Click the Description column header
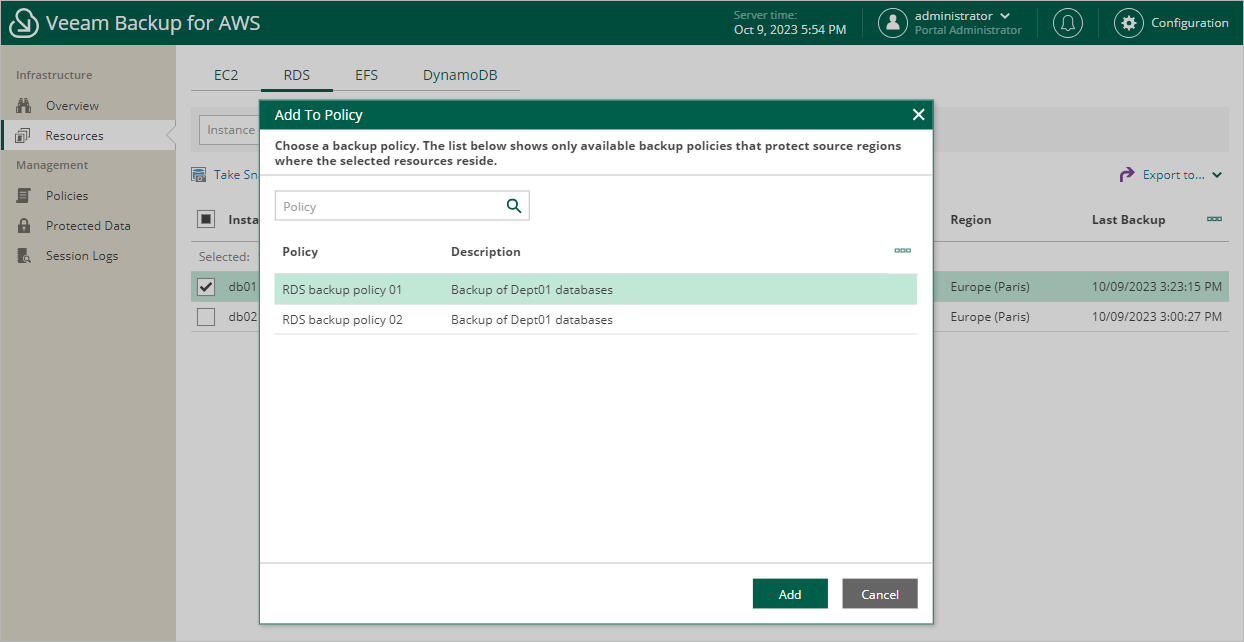 (486, 252)
